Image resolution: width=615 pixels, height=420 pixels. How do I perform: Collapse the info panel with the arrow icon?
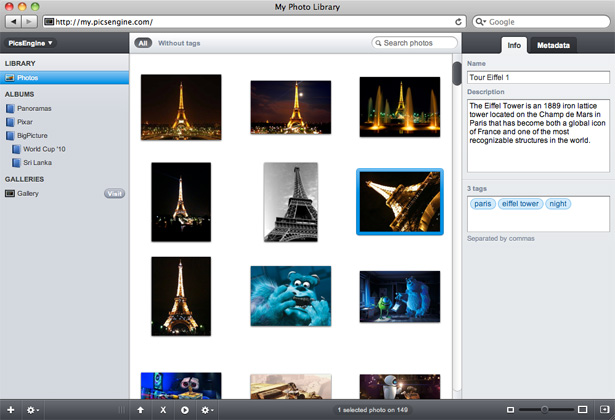coord(604,409)
